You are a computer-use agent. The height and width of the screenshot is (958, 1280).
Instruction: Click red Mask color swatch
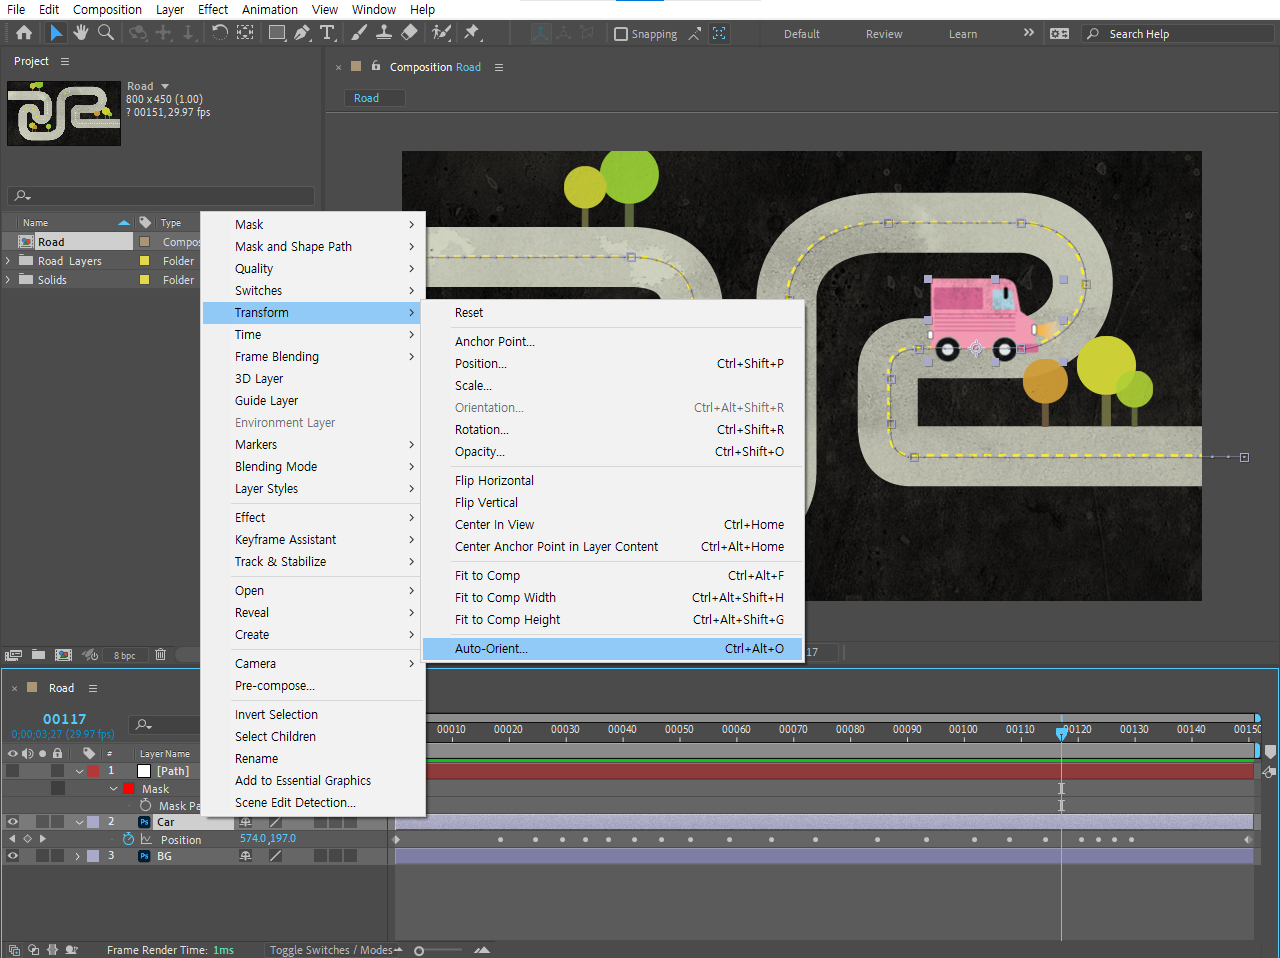[128, 789]
